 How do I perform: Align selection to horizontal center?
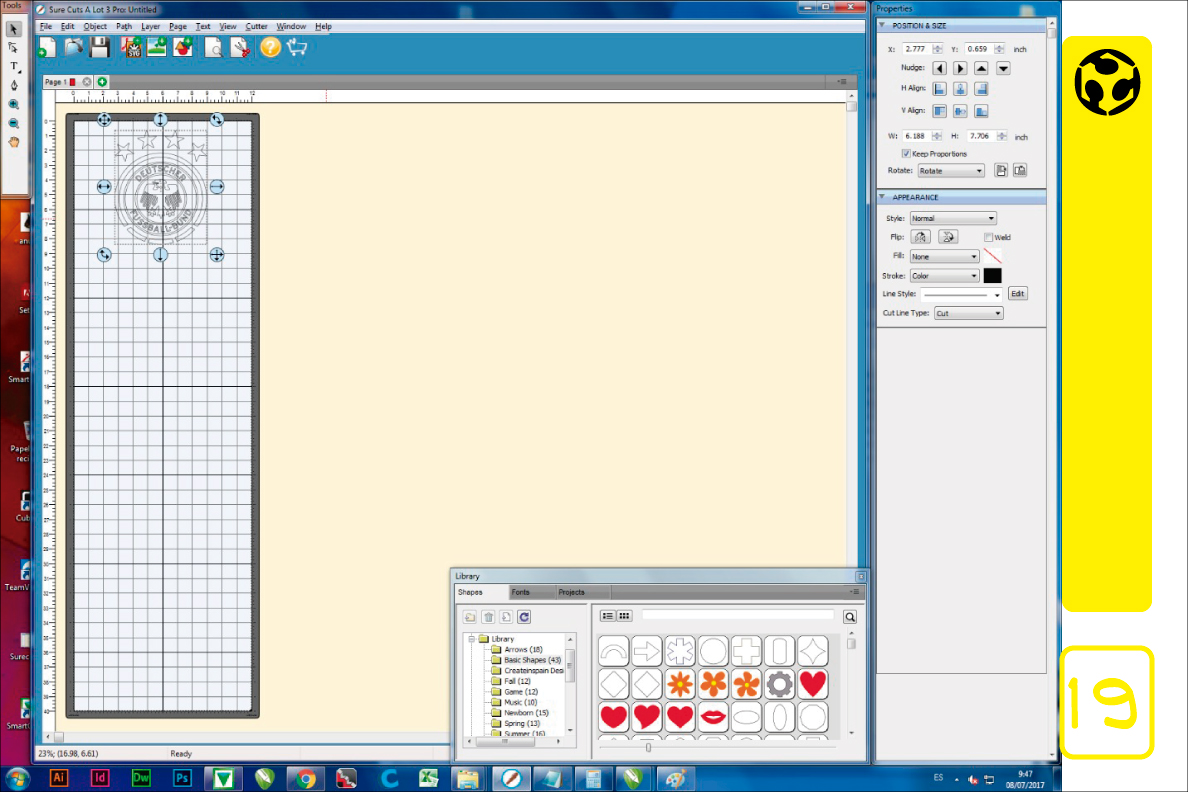tap(961, 89)
